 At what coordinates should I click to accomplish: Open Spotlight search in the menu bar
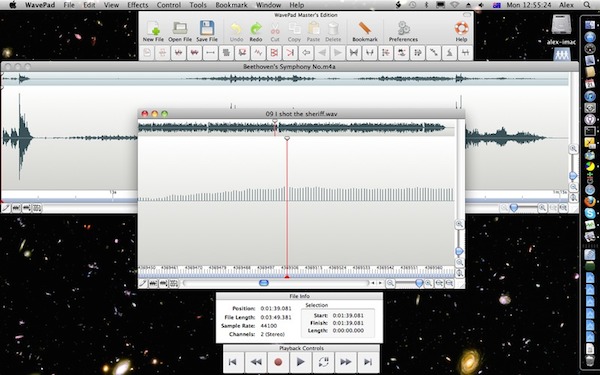[x=587, y=5]
